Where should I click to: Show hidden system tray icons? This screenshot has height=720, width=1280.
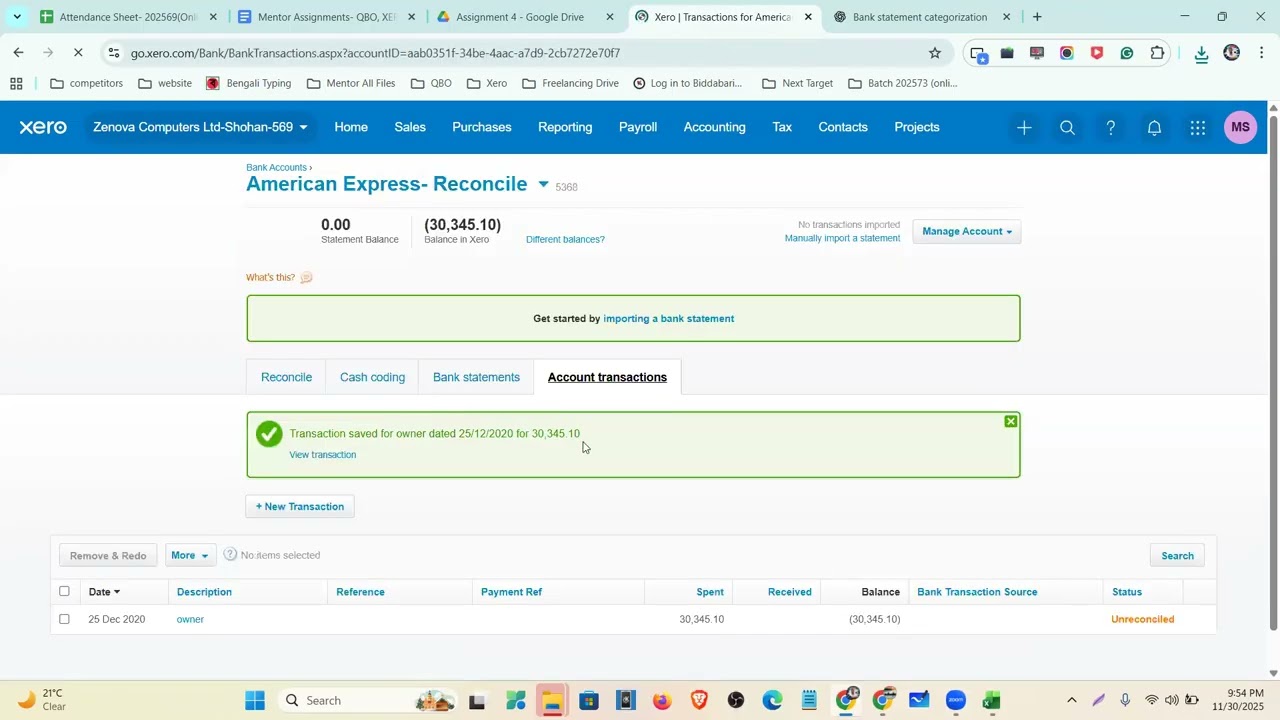tap(1072, 700)
